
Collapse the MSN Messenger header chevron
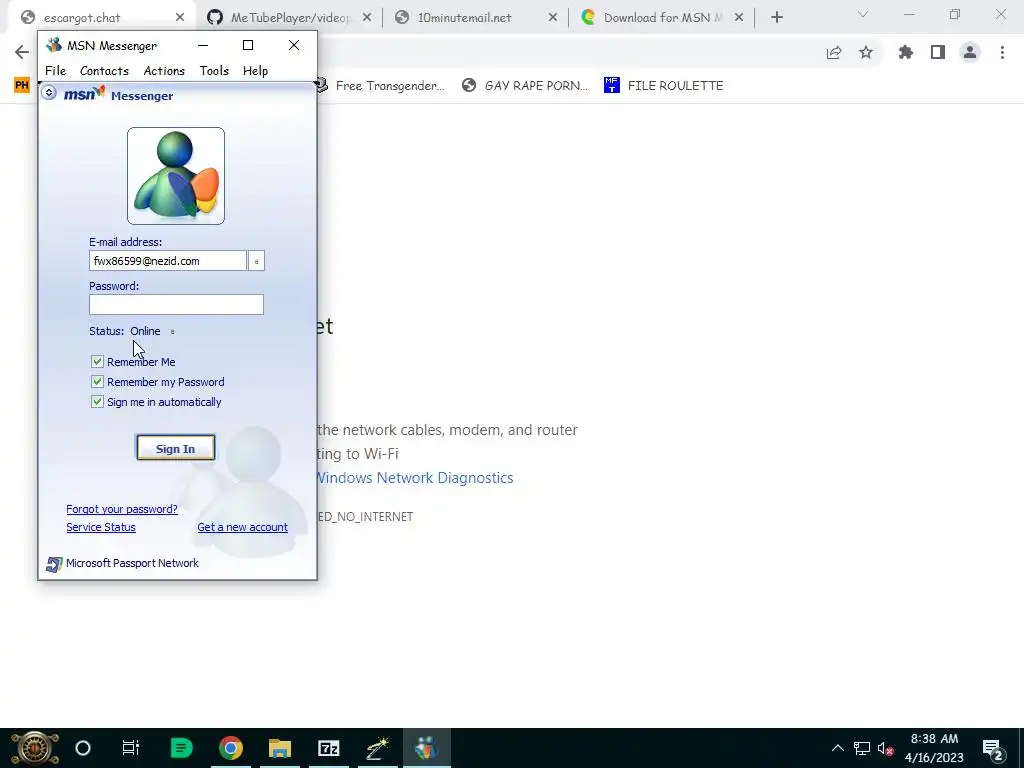pyautogui.click(x=48, y=93)
